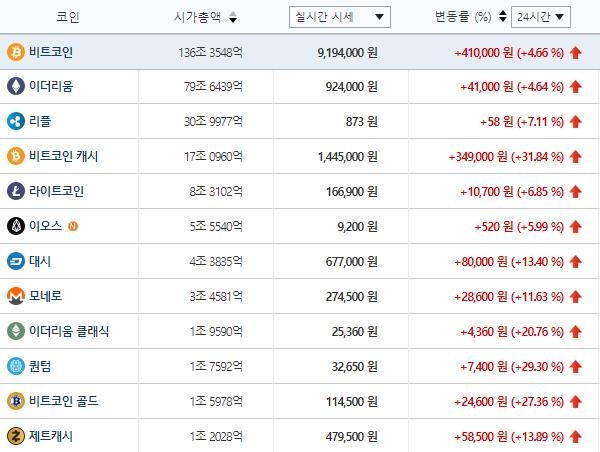Viewport: 600px width, 452px height.
Task: Click the Monero coin icon
Action: 16,296
